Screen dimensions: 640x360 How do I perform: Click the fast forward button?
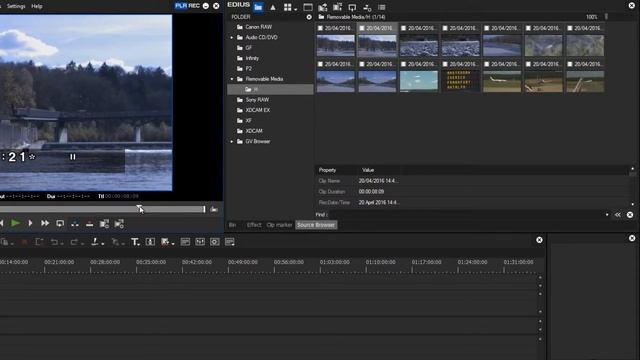click(x=45, y=223)
